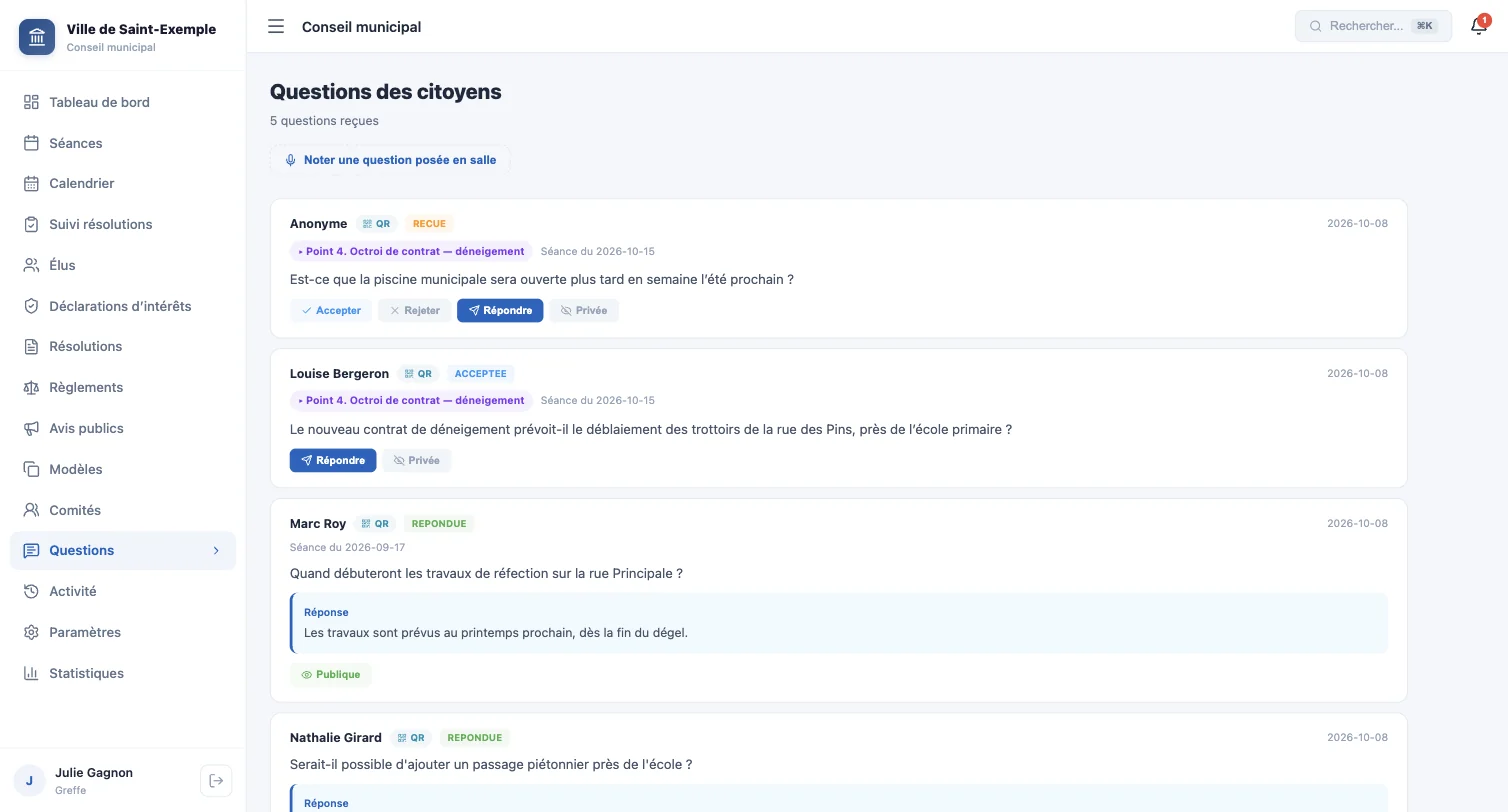The image size is (1508, 812).
Task: Log out using the exit icon
Action: click(216, 780)
